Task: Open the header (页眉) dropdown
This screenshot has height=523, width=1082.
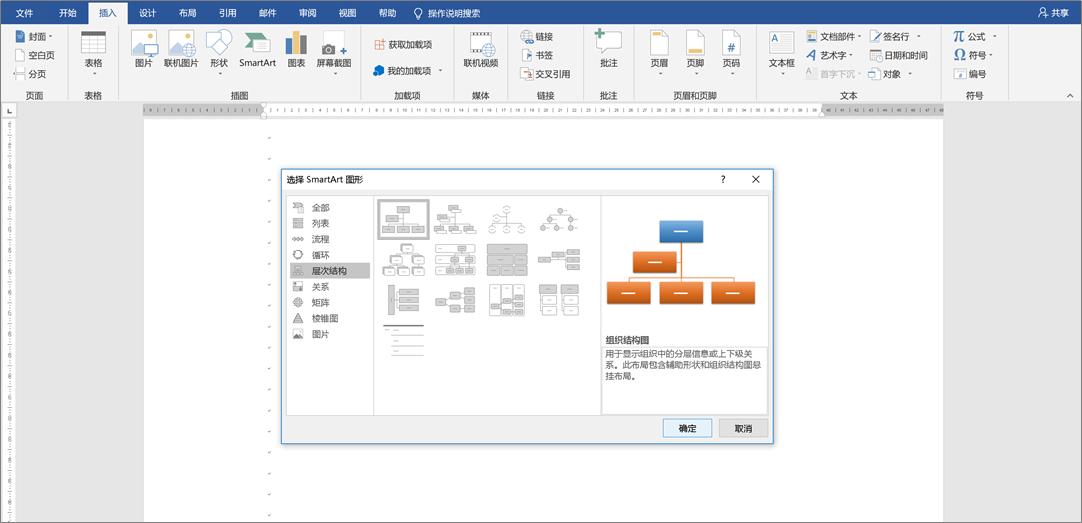Action: pos(659,54)
